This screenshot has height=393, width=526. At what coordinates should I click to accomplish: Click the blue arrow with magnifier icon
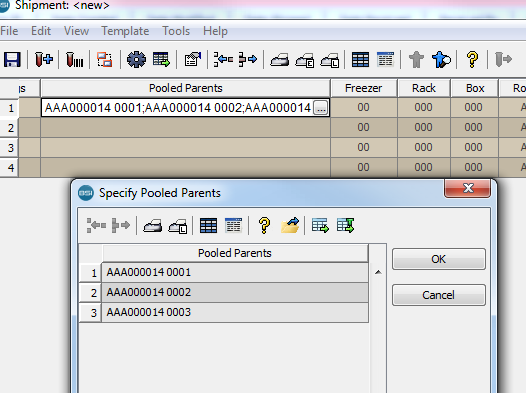click(441, 60)
